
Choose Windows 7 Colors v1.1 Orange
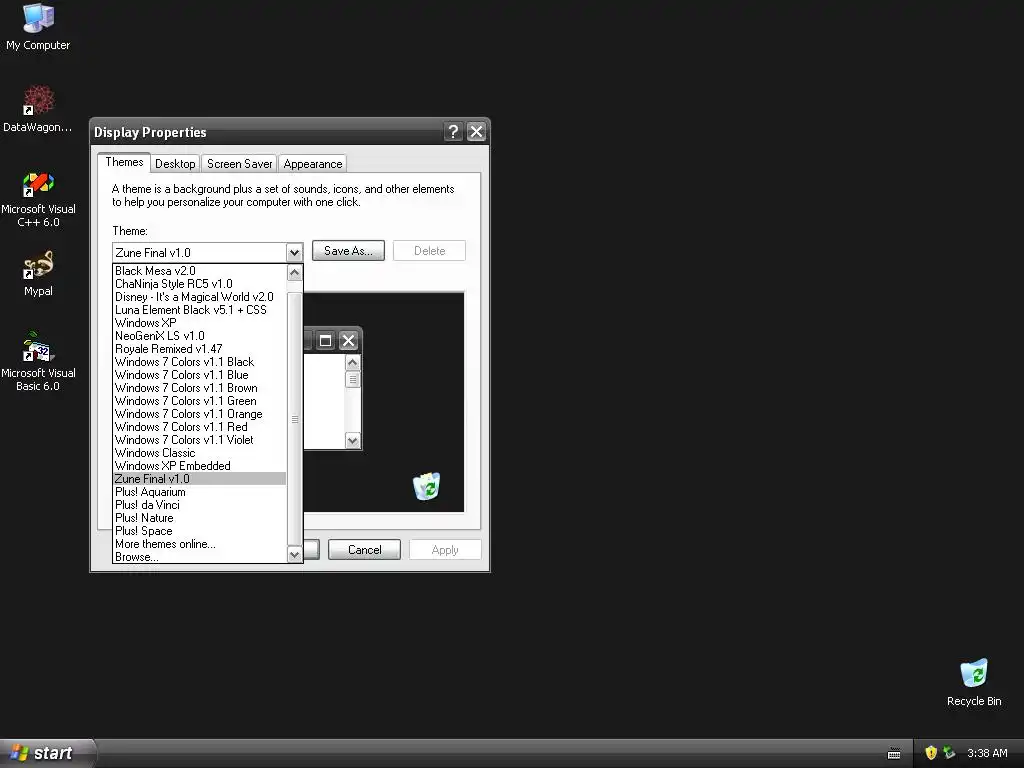(x=200, y=414)
